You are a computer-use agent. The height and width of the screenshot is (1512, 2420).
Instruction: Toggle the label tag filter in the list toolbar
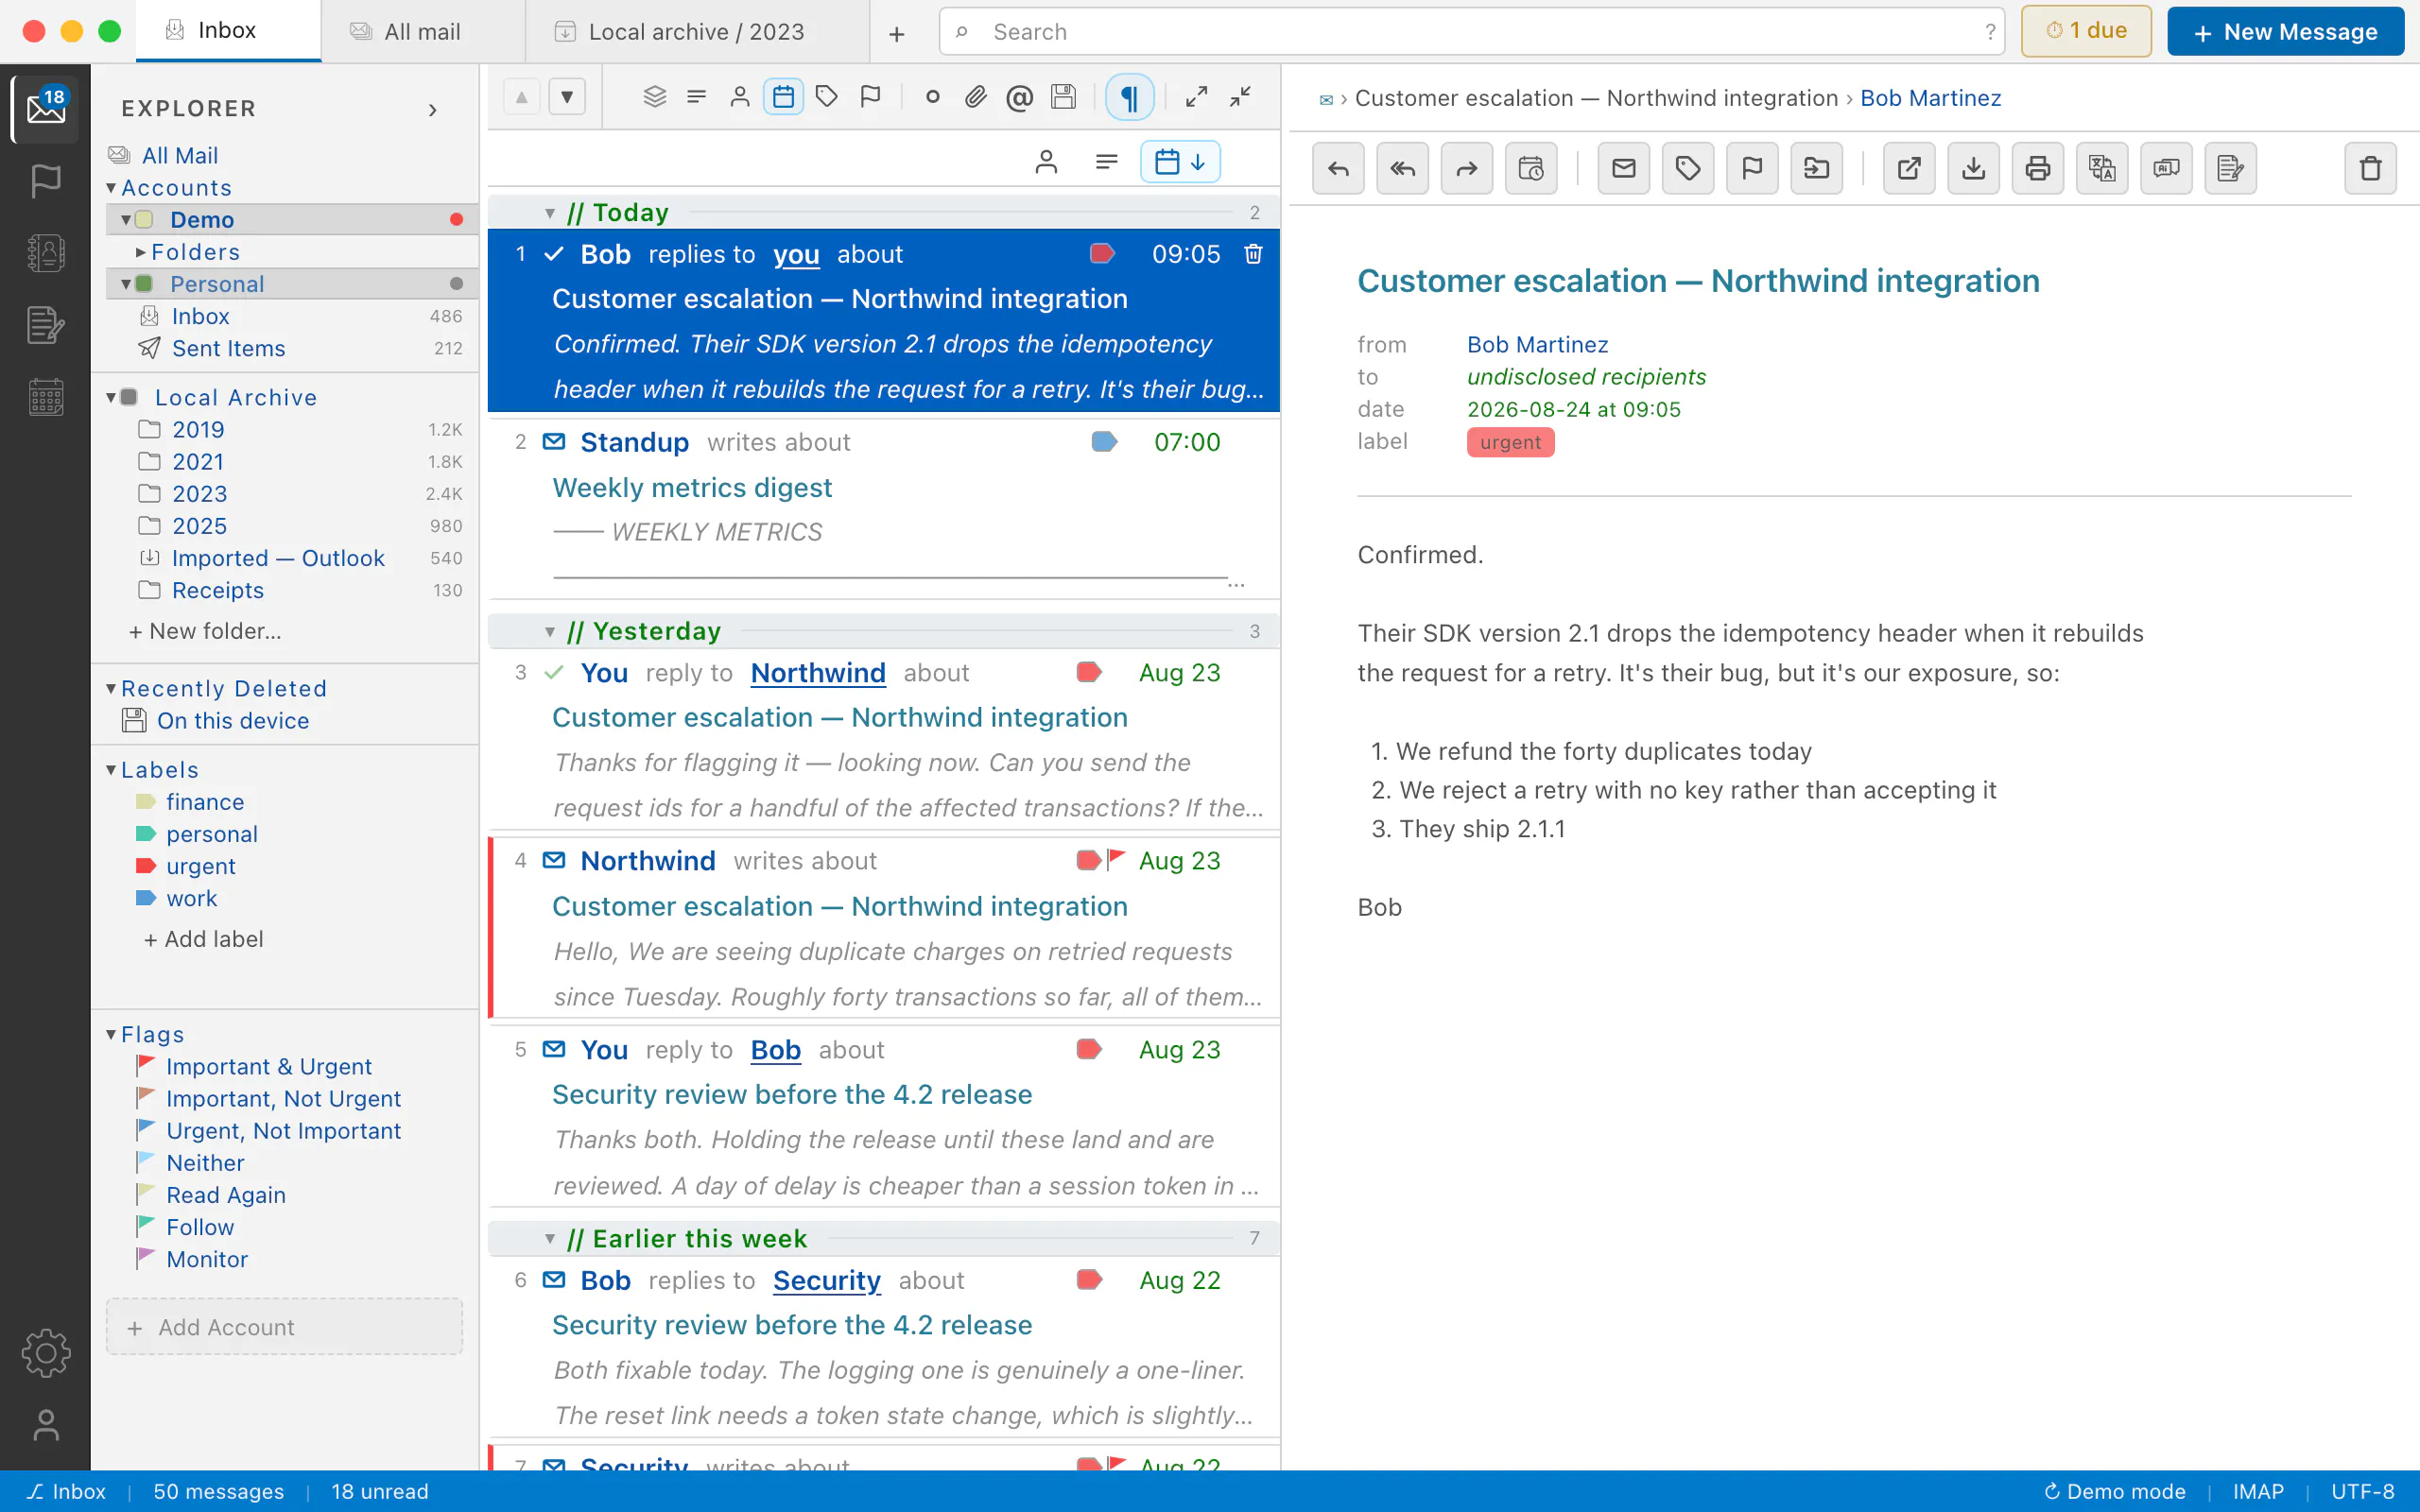[826, 97]
